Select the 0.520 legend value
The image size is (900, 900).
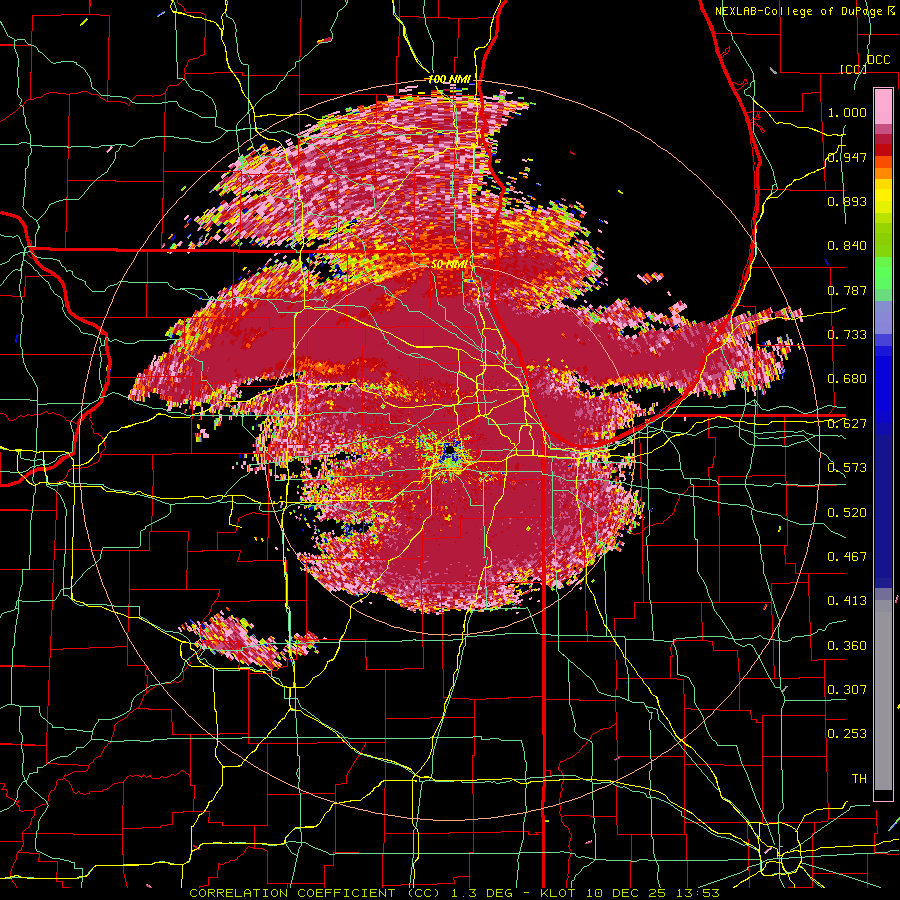pyautogui.click(x=847, y=513)
